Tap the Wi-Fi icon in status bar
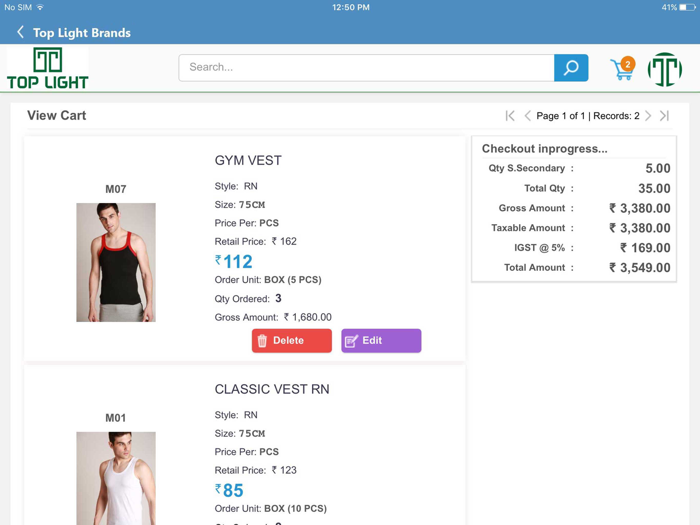This screenshot has height=525, width=700. [x=40, y=7]
